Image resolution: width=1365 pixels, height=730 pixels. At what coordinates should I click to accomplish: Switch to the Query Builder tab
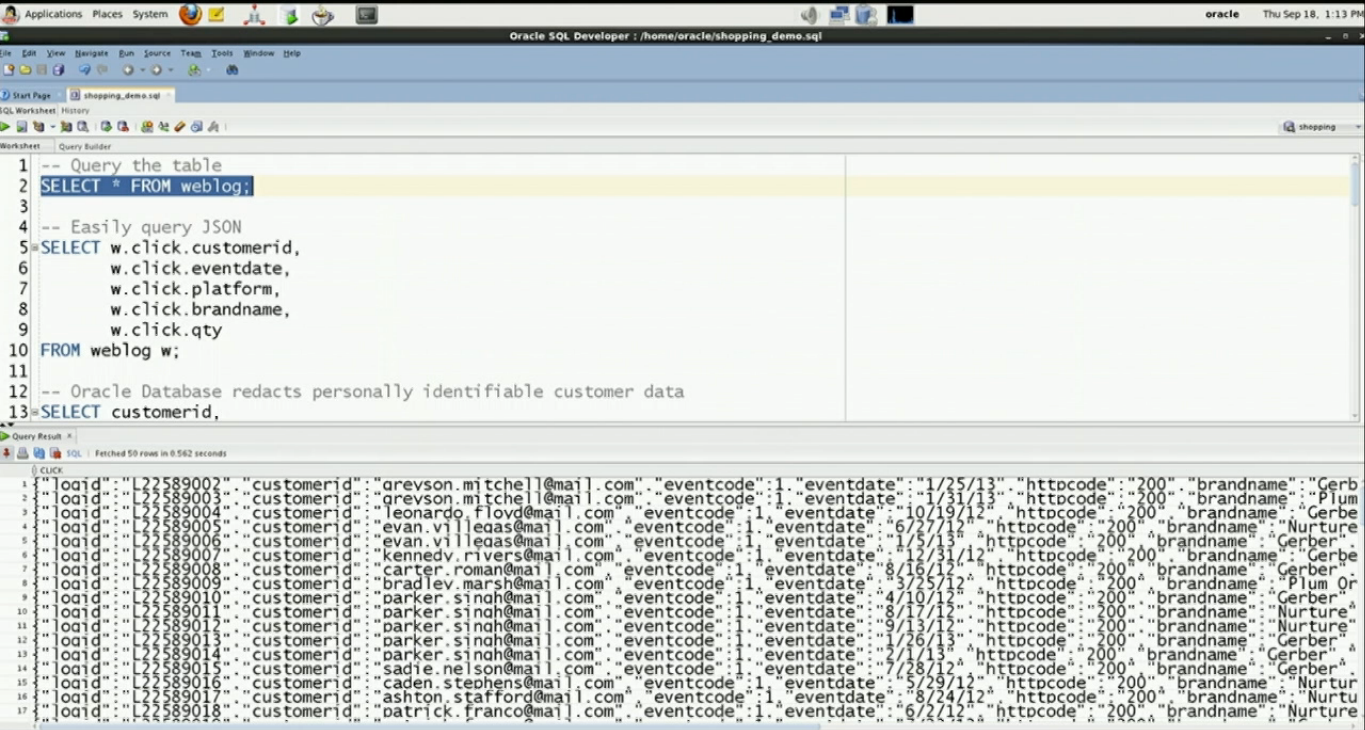(85, 146)
